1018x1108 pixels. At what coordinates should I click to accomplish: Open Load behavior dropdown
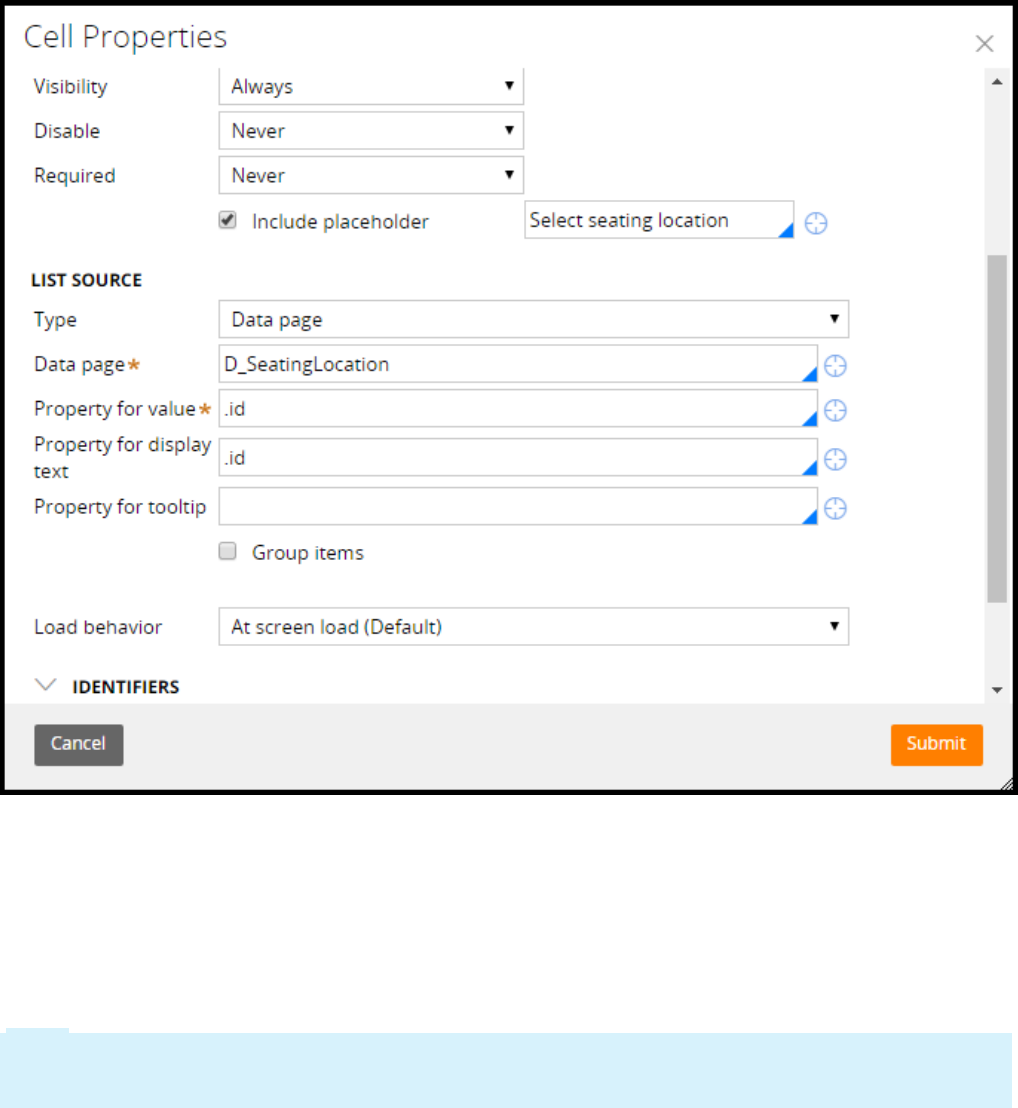(533, 627)
